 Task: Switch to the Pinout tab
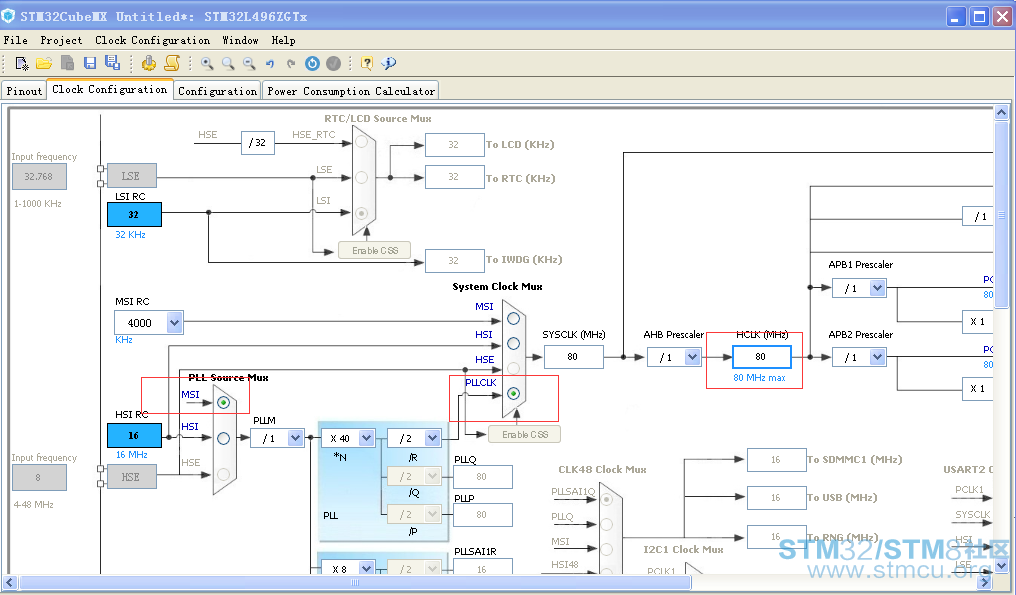click(24, 91)
